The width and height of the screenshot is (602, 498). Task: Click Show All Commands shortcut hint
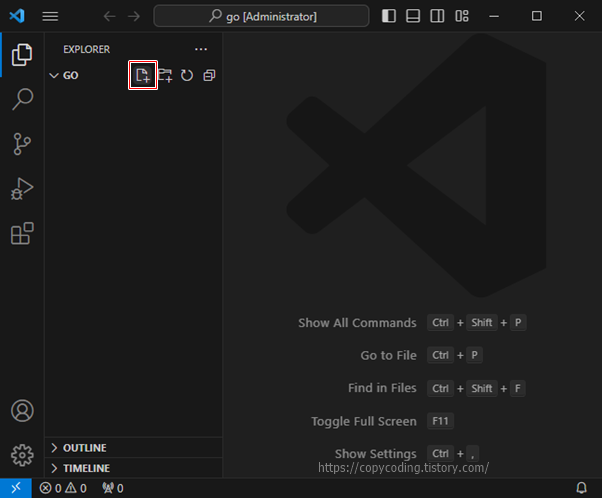357,323
